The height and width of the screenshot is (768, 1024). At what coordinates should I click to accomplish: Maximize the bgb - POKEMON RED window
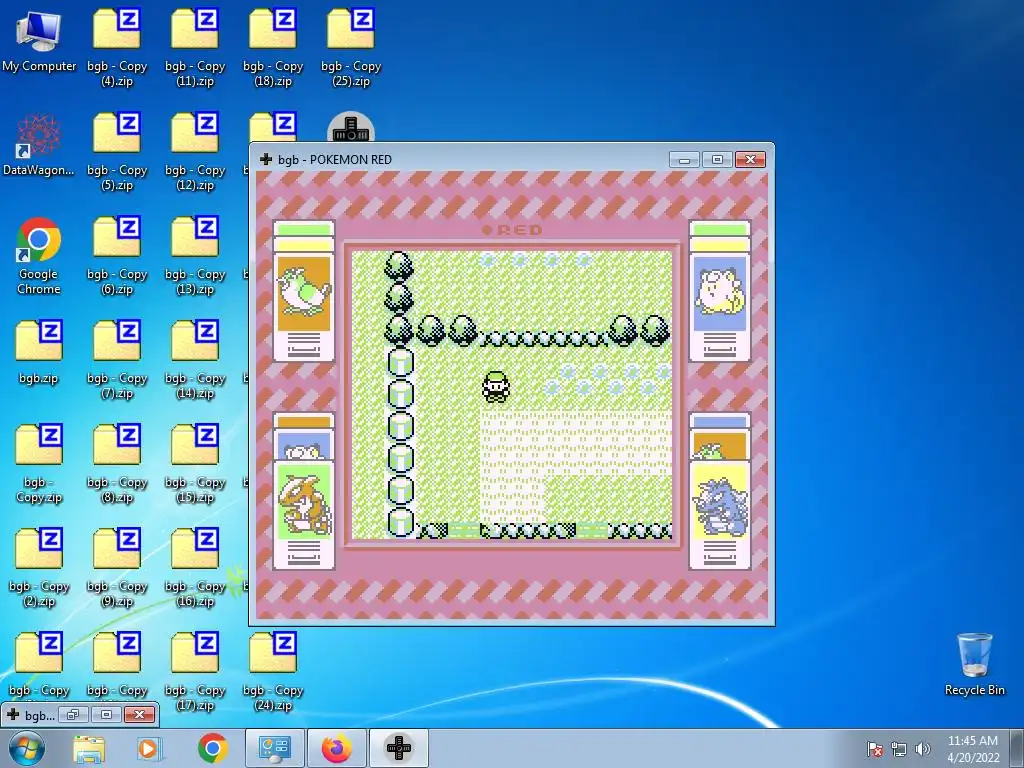click(717, 160)
